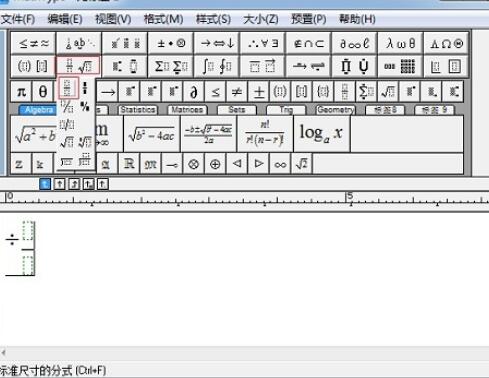Open the uppercase Greek letters palette (ΛΩΘ)
Viewport: 489px width, 378px height.
[446, 43]
